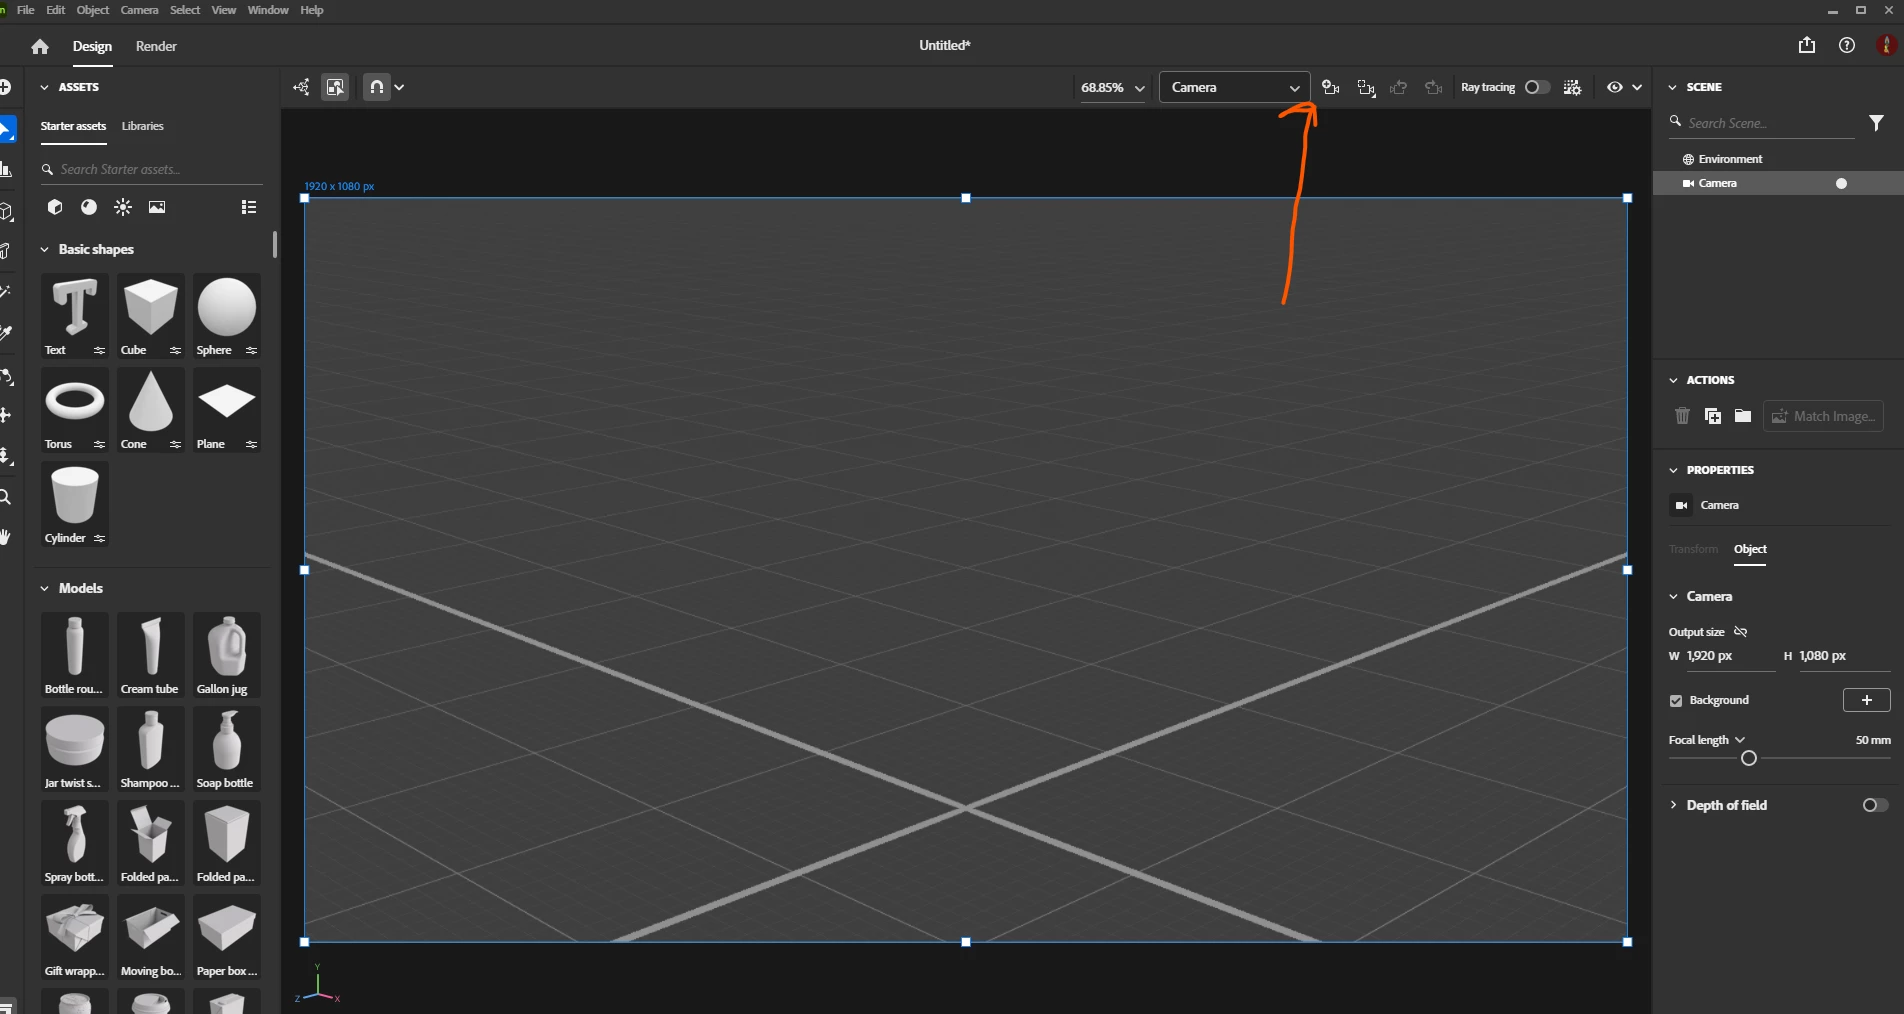Click the camera redo icon
1904x1014 pixels.
1433,87
